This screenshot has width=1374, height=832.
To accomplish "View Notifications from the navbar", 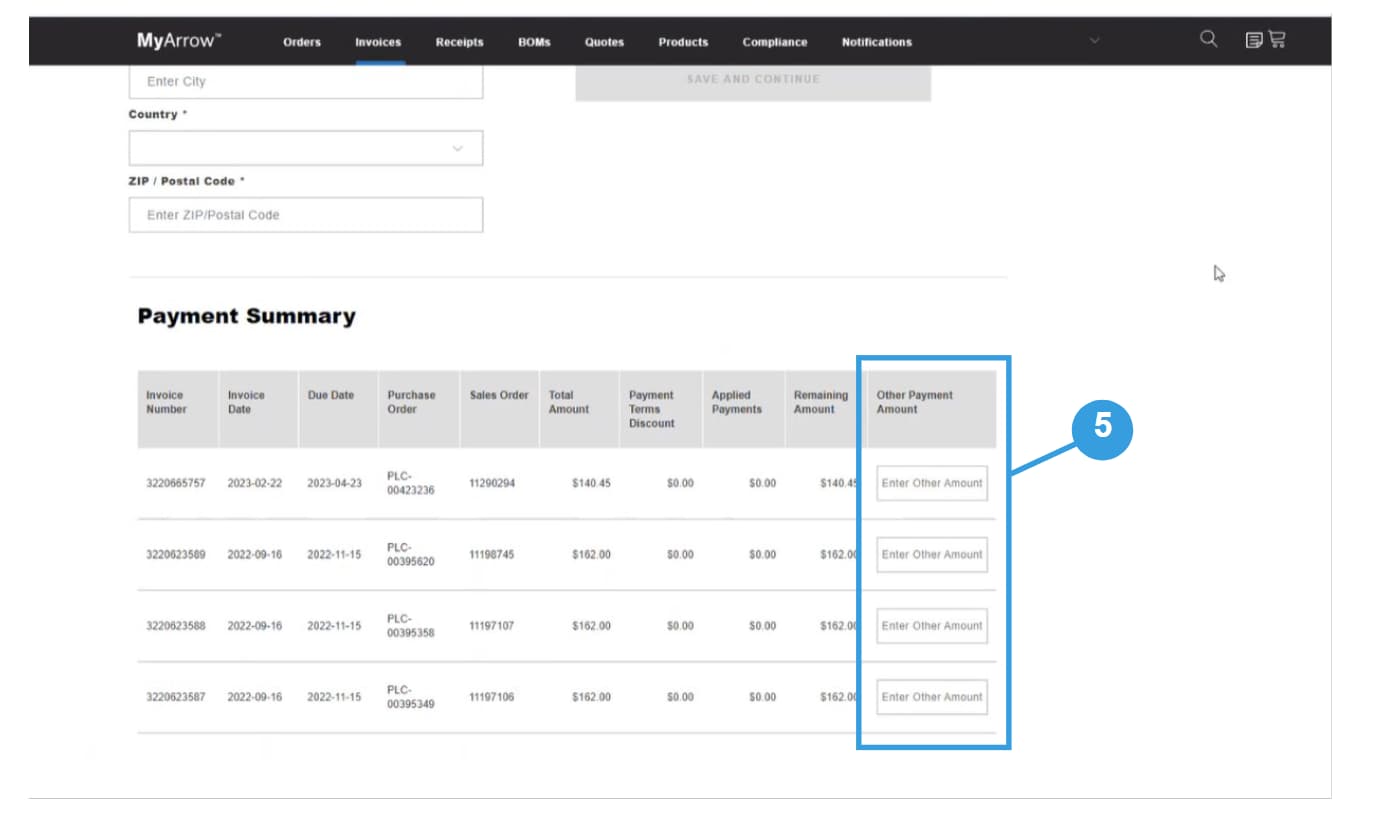I will click(x=877, y=42).
